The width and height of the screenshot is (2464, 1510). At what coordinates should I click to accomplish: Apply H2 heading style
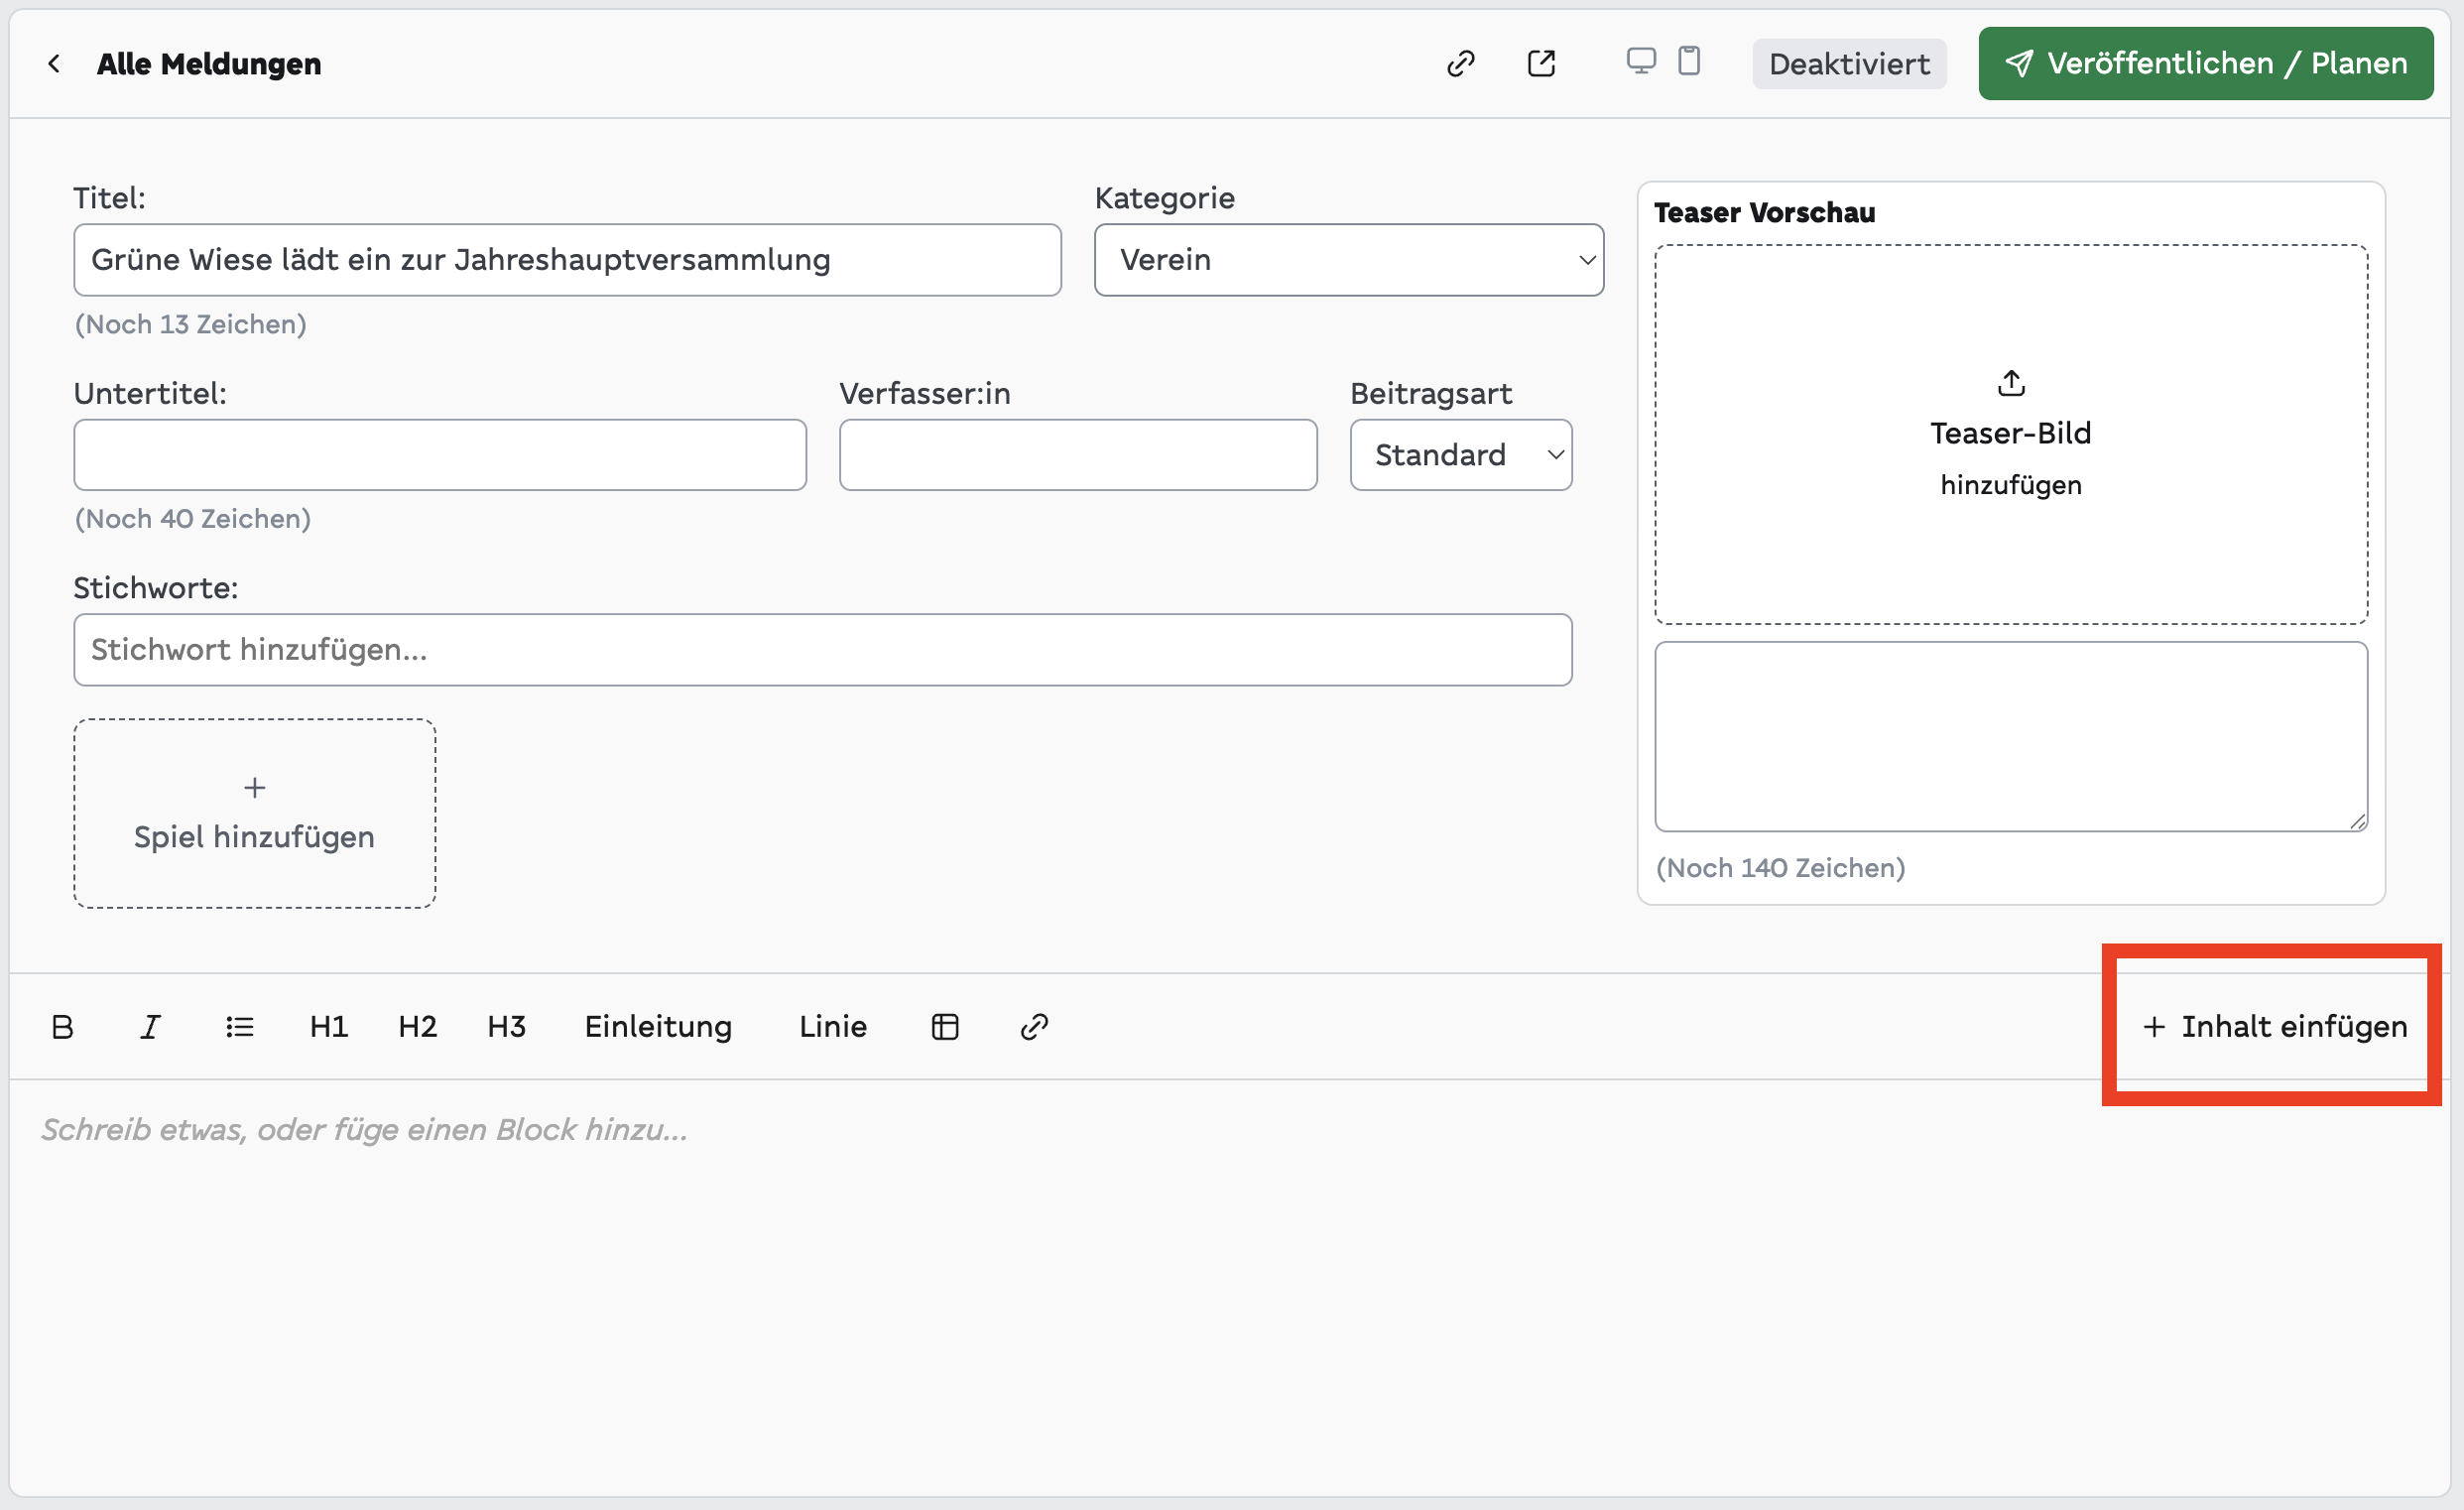pyautogui.click(x=418, y=1027)
